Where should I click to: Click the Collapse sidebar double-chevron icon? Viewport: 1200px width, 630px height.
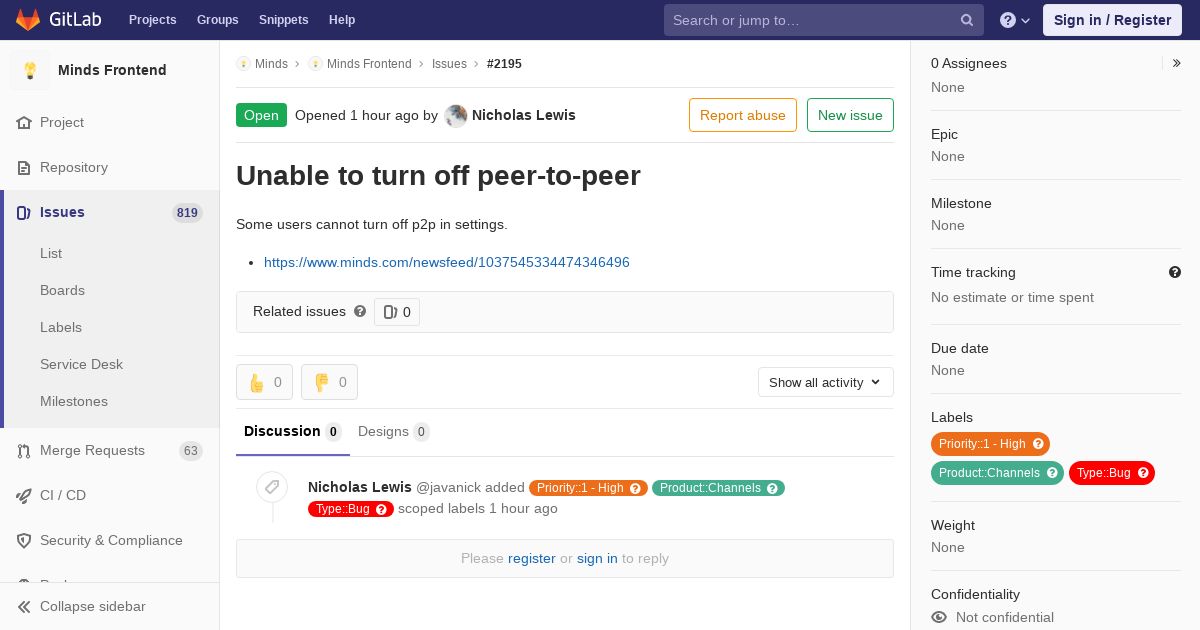pyautogui.click(x=24, y=606)
